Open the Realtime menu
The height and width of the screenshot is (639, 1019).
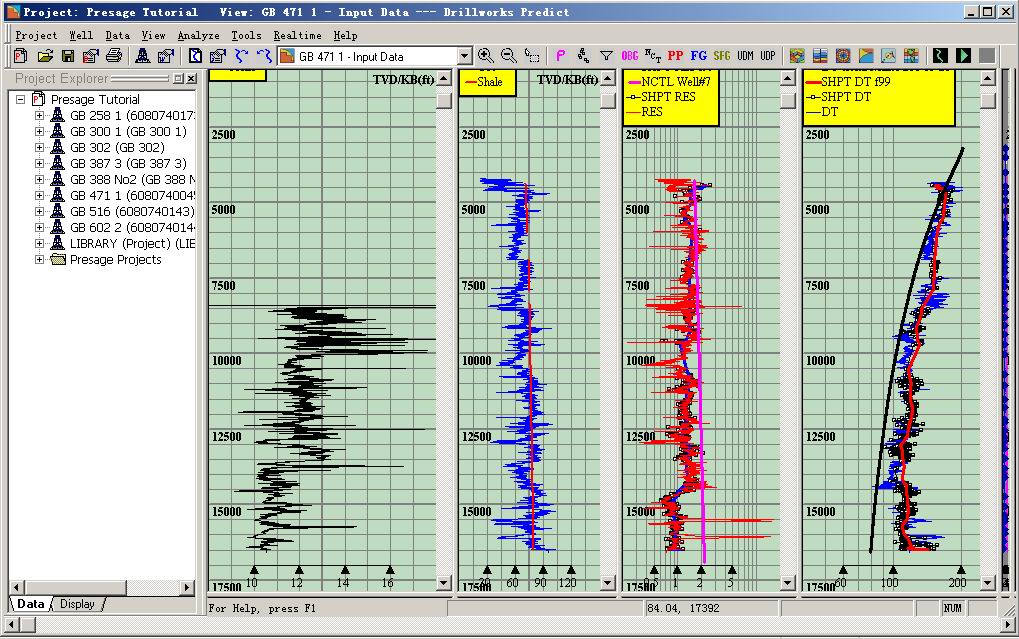click(298, 36)
